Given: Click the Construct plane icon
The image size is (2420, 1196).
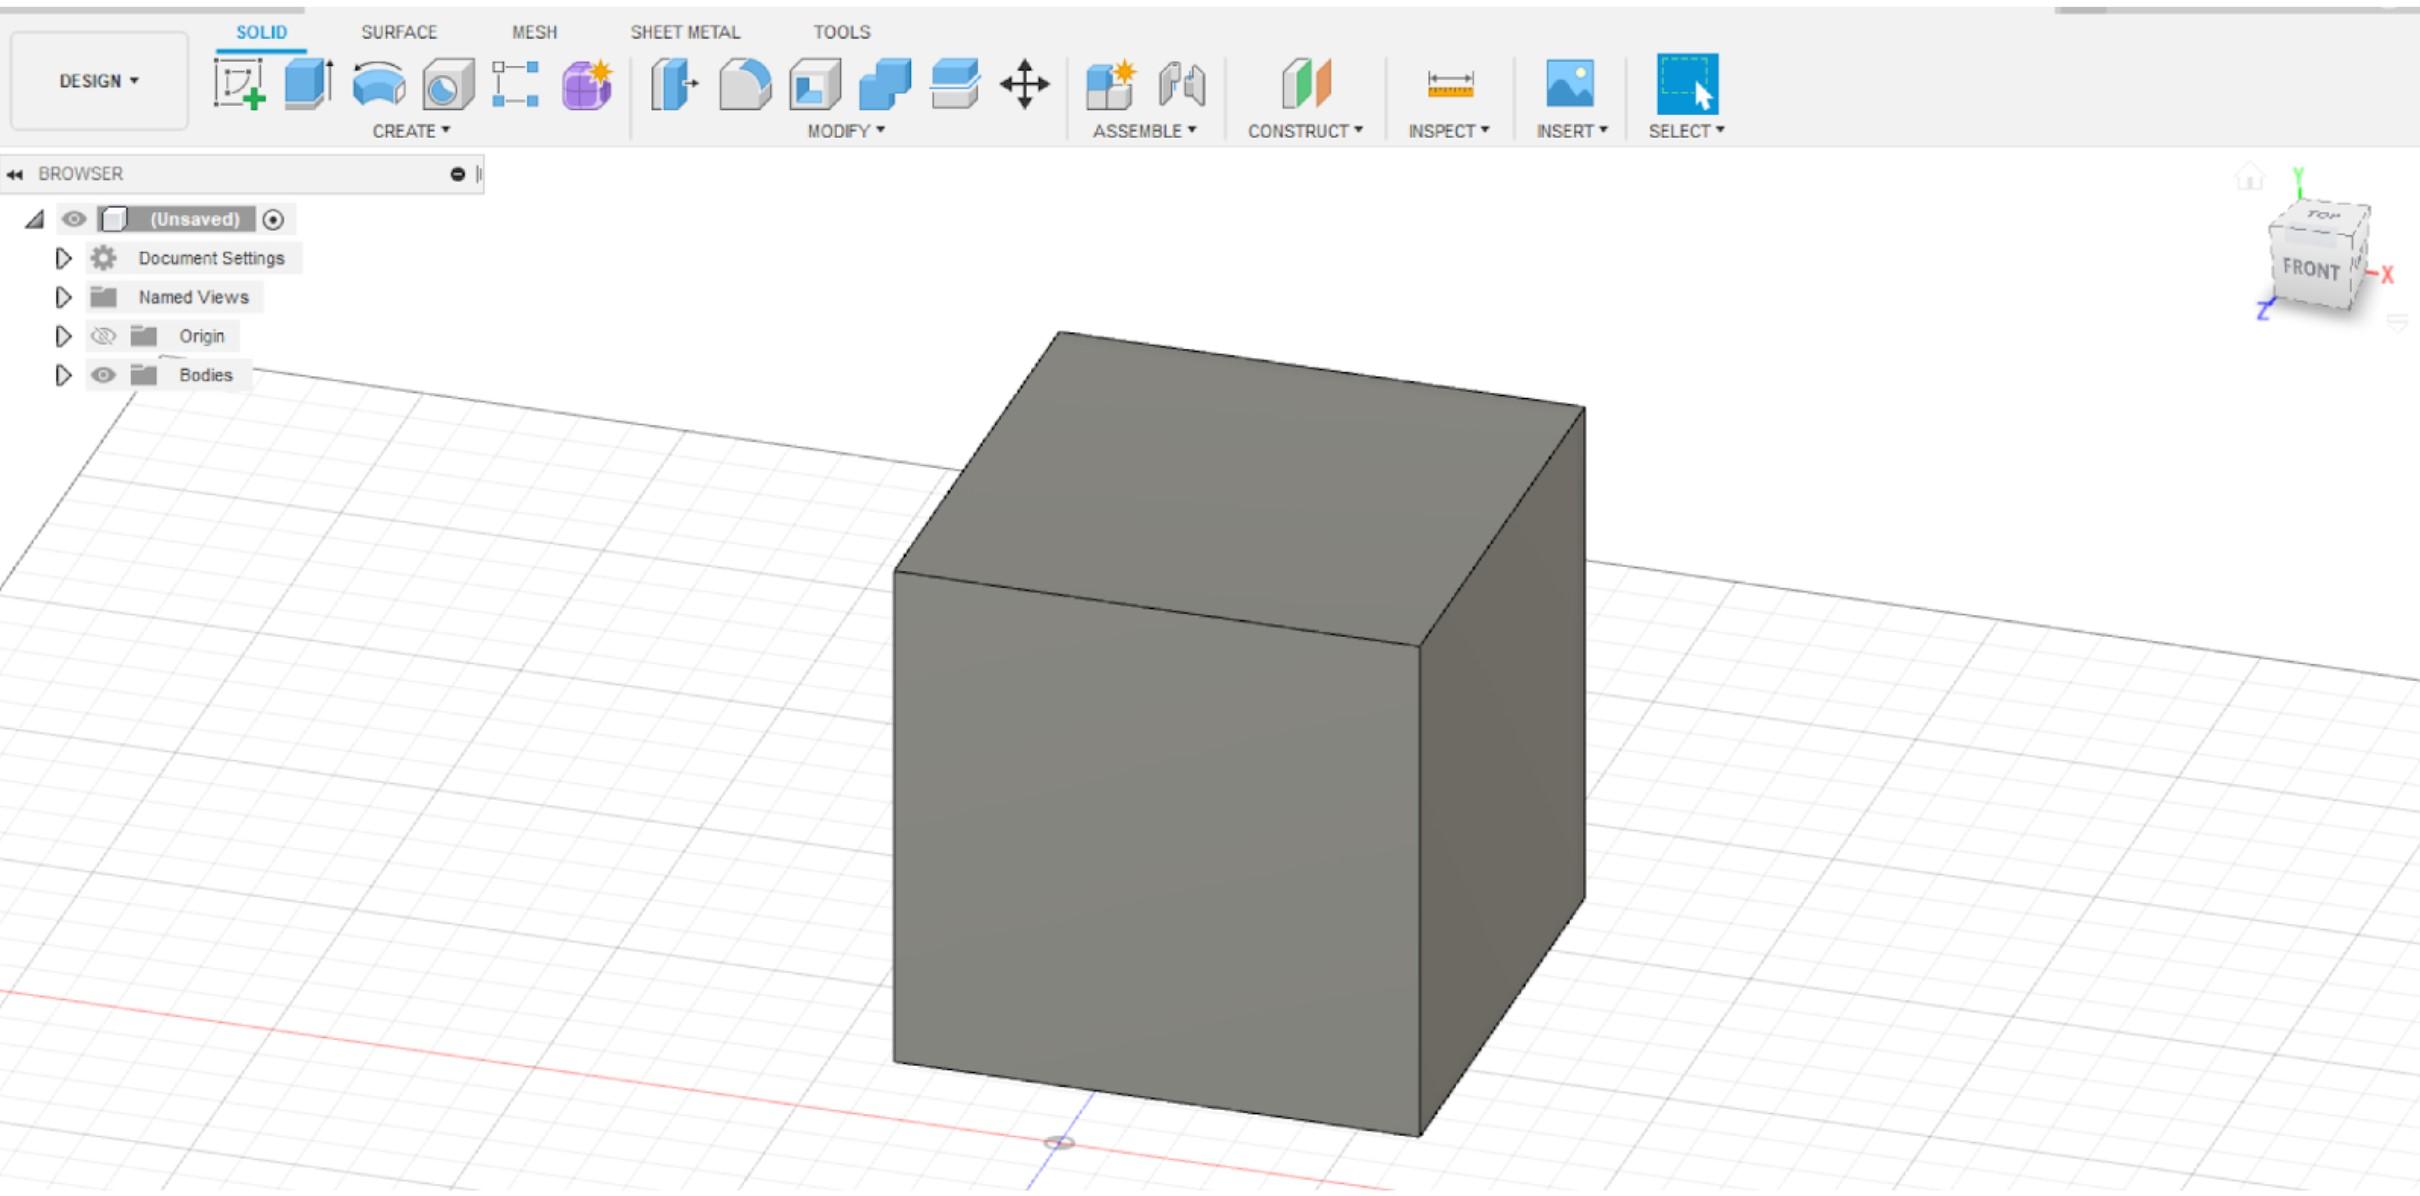Looking at the screenshot, I should [x=1306, y=83].
